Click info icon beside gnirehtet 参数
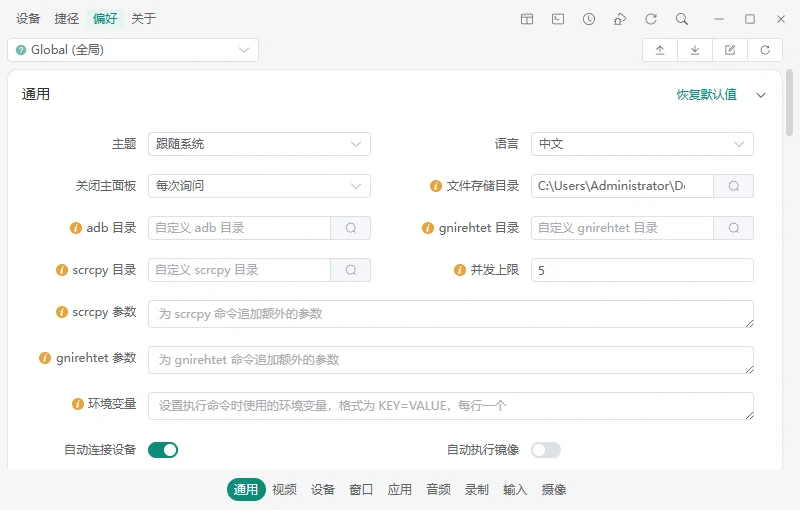 [45, 358]
